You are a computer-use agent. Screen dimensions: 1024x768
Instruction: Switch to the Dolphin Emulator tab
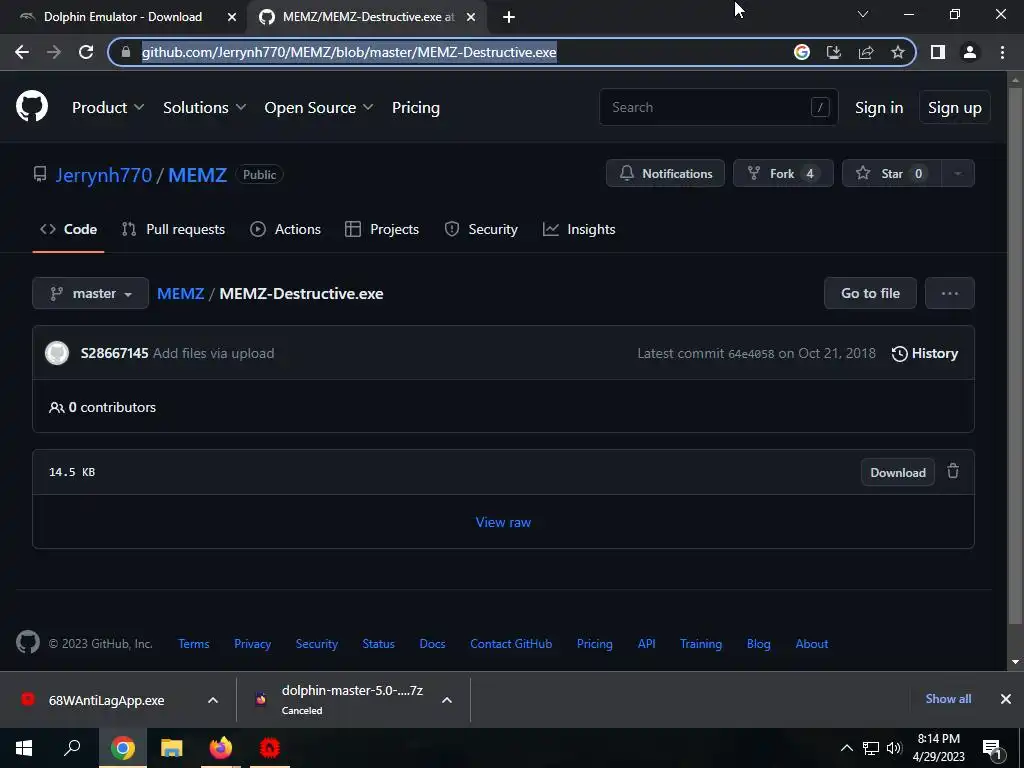(123, 17)
